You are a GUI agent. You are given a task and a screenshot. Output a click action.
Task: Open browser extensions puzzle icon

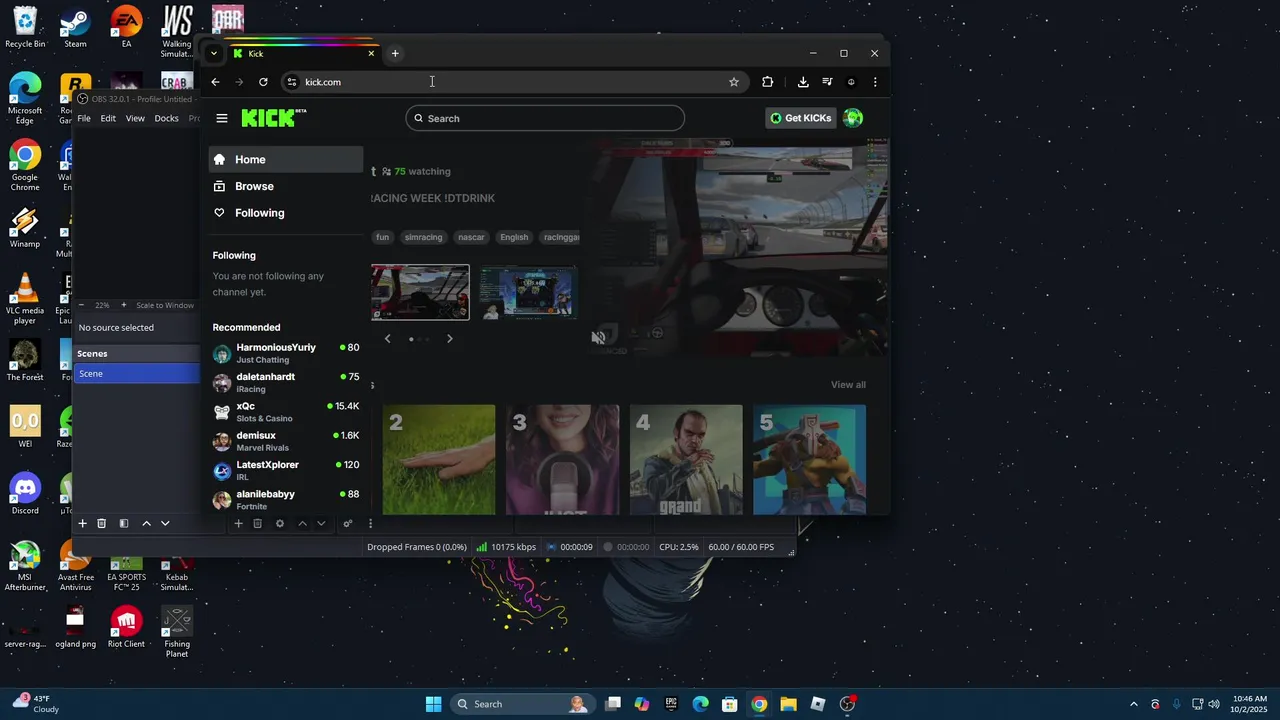coord(768,82)
